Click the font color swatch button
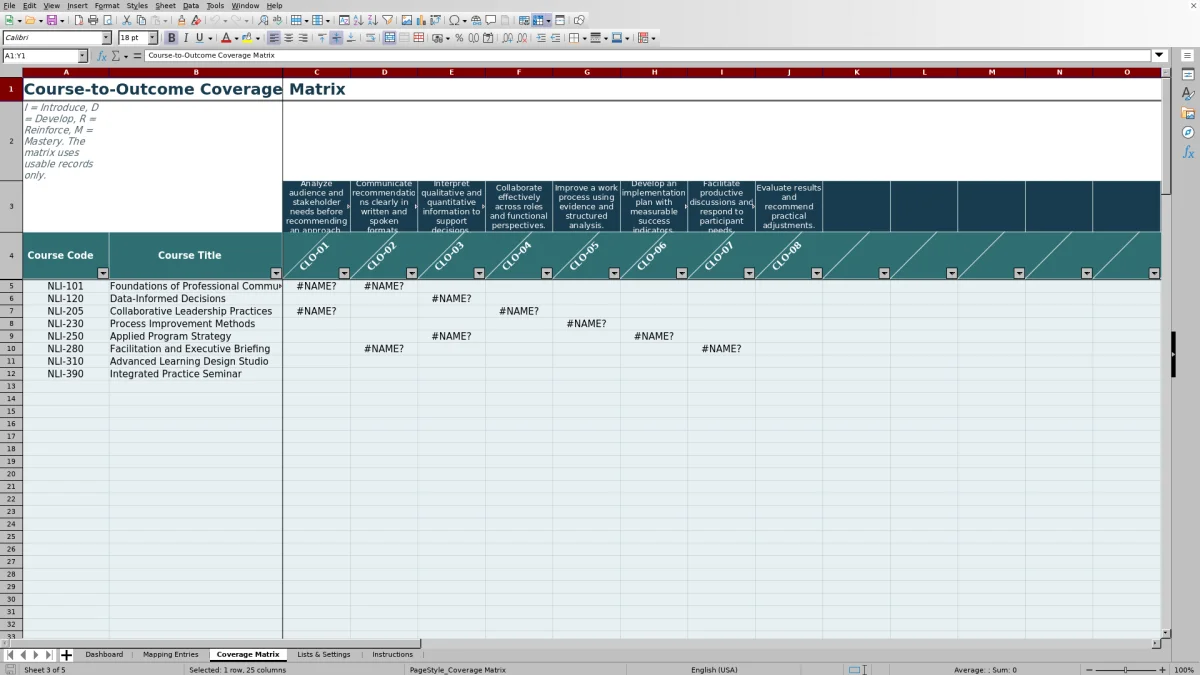Screen dimensions: 1200x675 [226, 38]
